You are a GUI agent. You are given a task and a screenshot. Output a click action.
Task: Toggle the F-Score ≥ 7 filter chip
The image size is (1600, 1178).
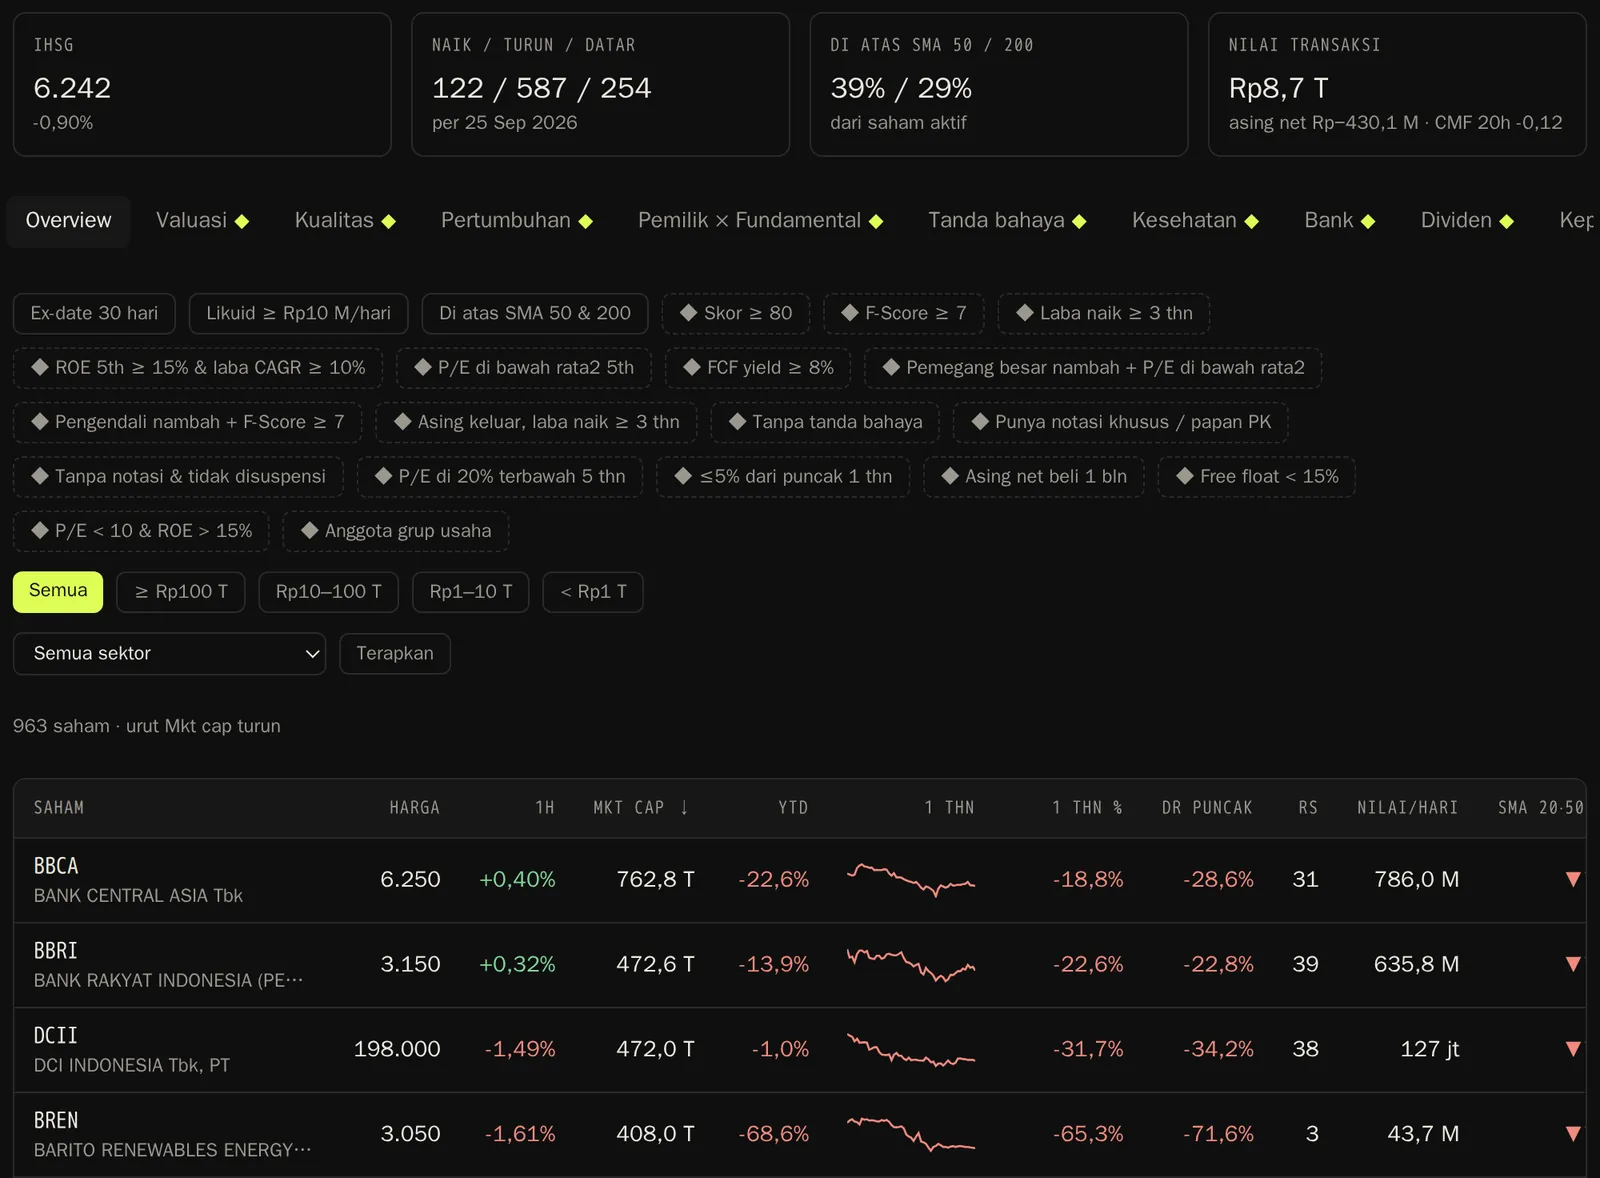[903, 313]
